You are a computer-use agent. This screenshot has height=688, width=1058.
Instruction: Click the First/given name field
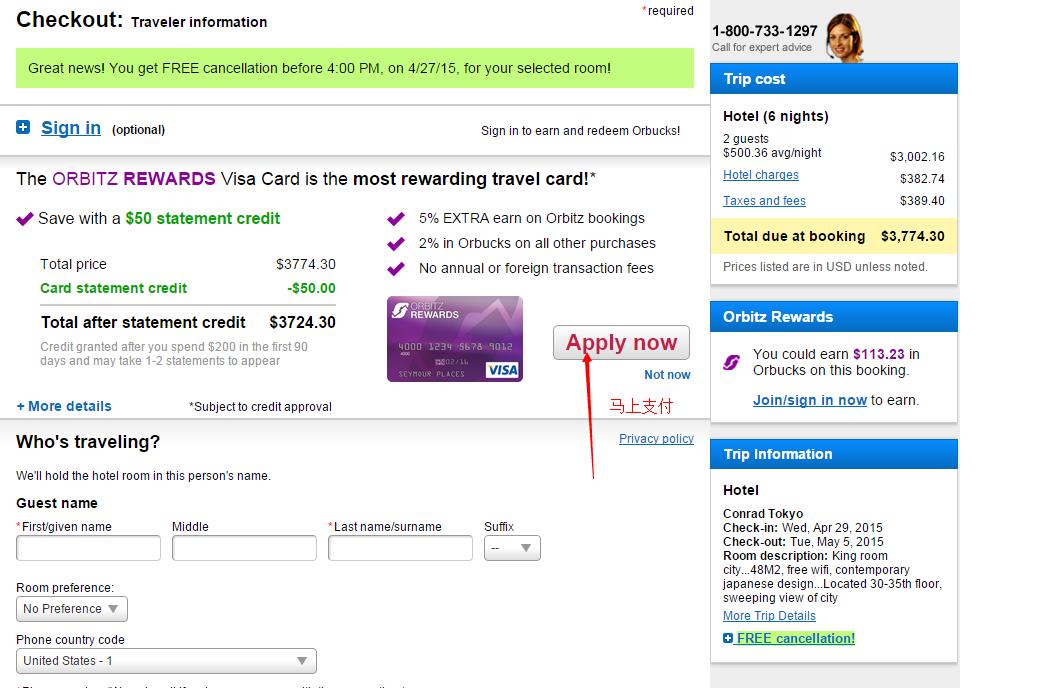[88, 548]
